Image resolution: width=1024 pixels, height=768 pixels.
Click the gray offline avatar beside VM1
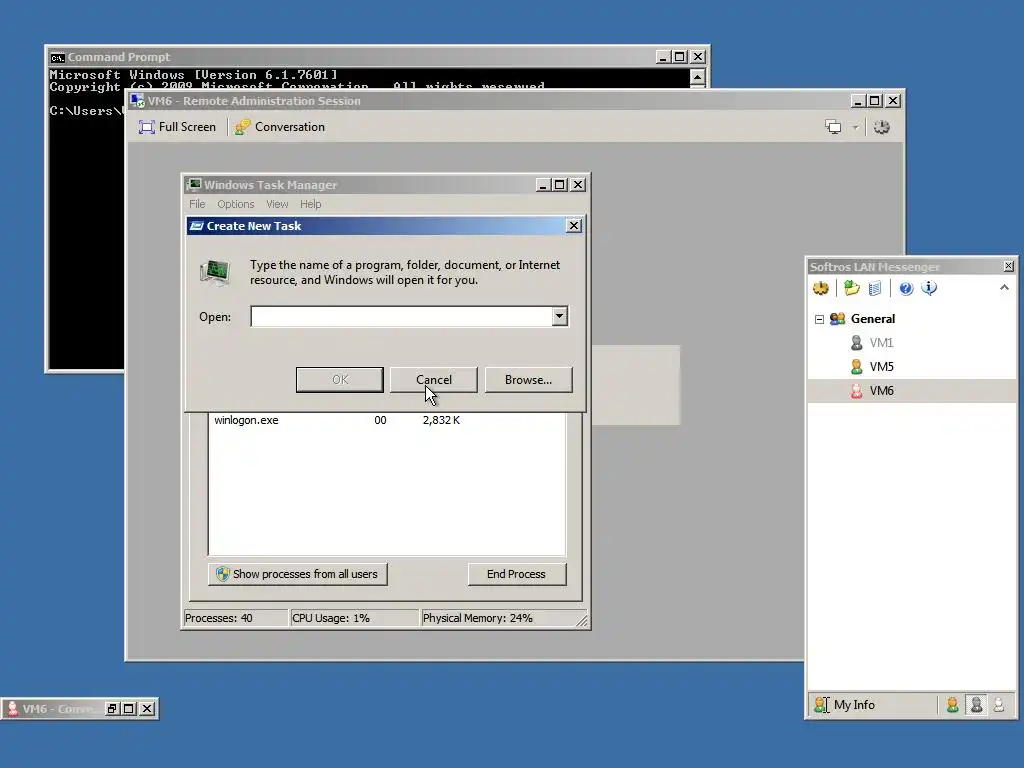[856, 342]
